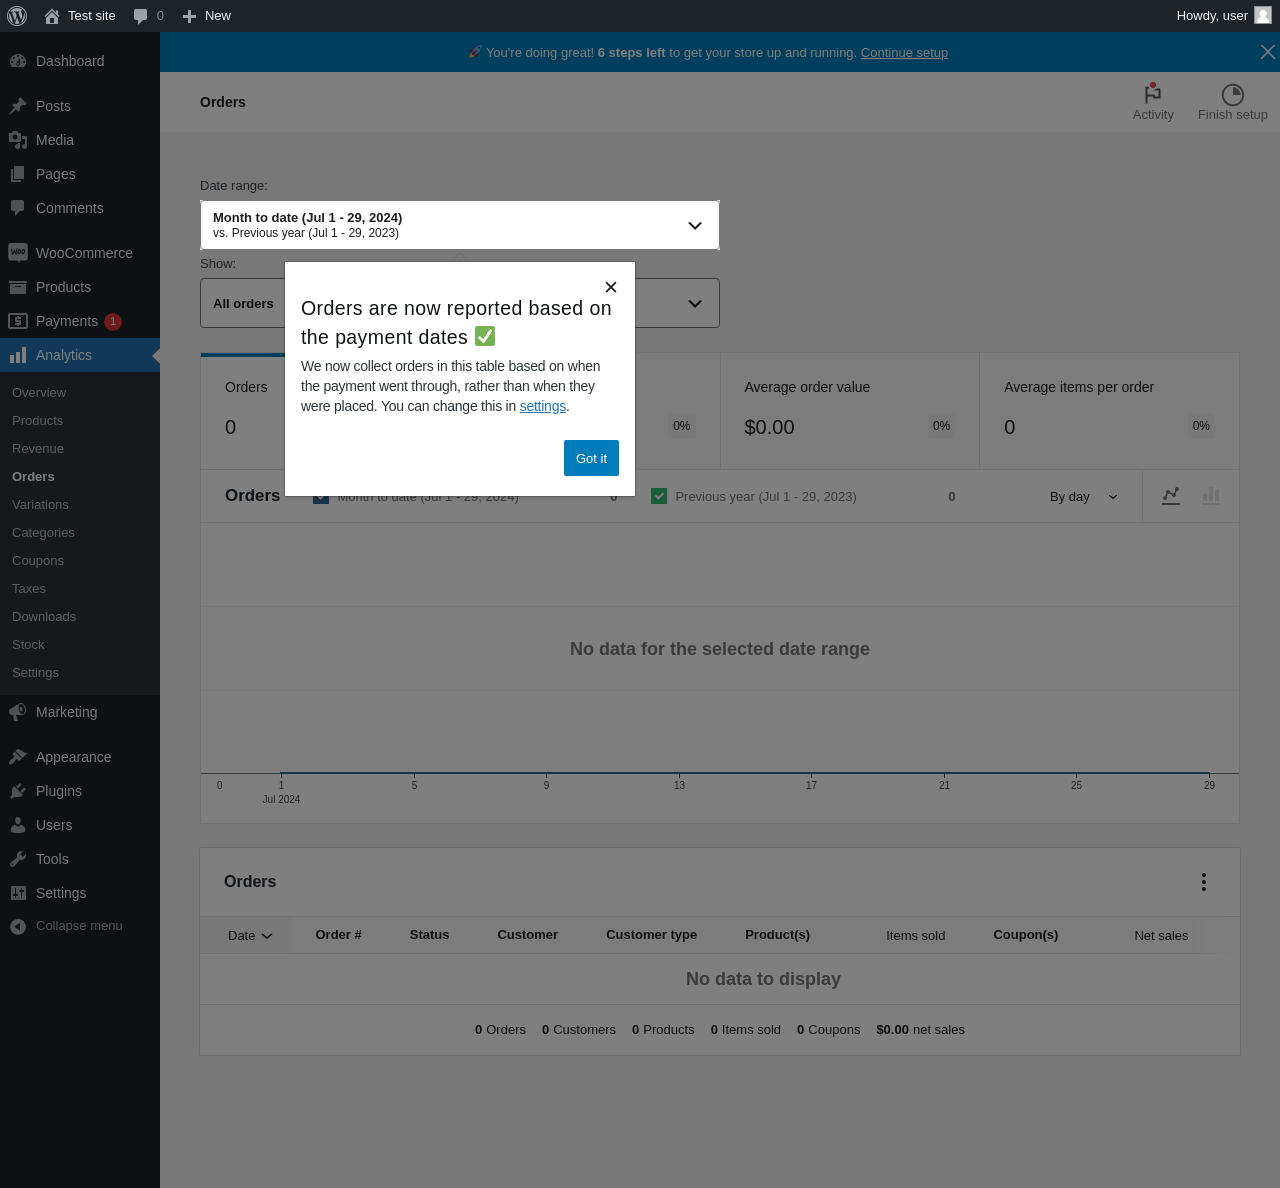Screen dimensions: 1280x1188
Task: Click the Marketing megaphone icon
Action: (18, 712)
